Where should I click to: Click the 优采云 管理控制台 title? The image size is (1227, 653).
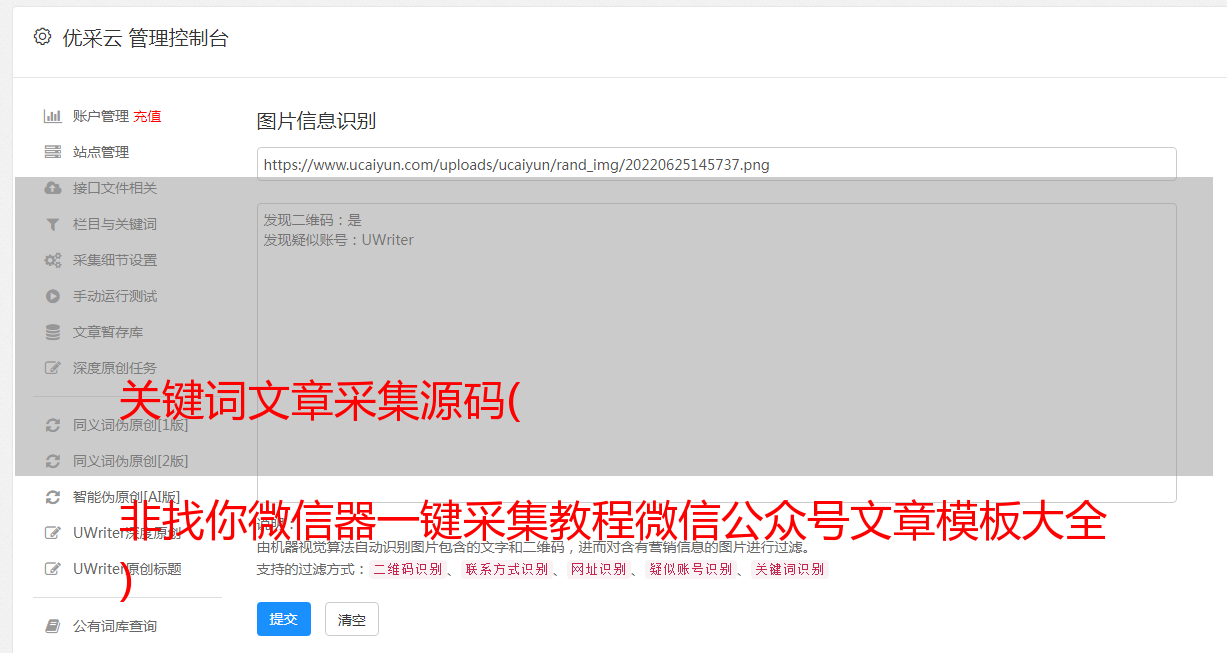pyautogui.click(x=145, y=38)
